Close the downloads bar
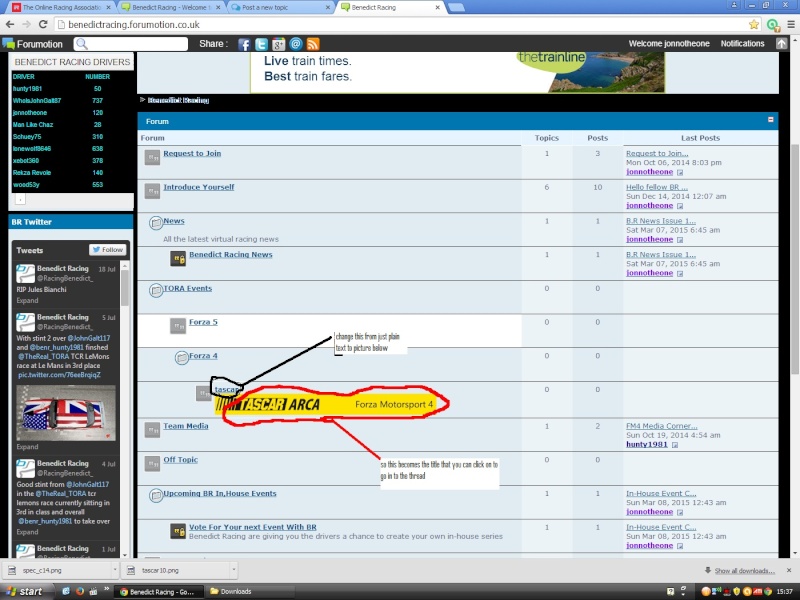This screenshot has width=800, height=600. 789,570
